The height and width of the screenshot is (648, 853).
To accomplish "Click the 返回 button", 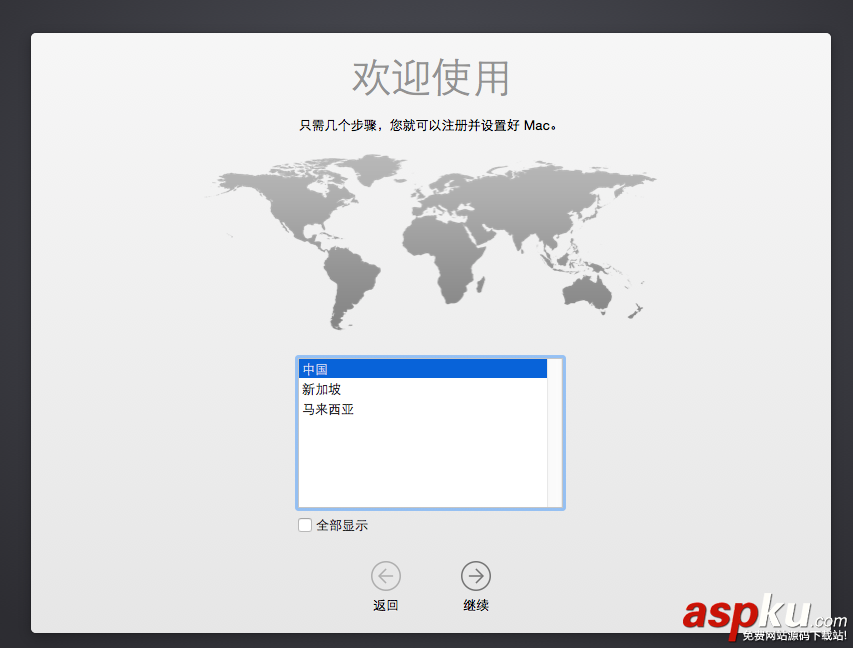I will 386,605.
